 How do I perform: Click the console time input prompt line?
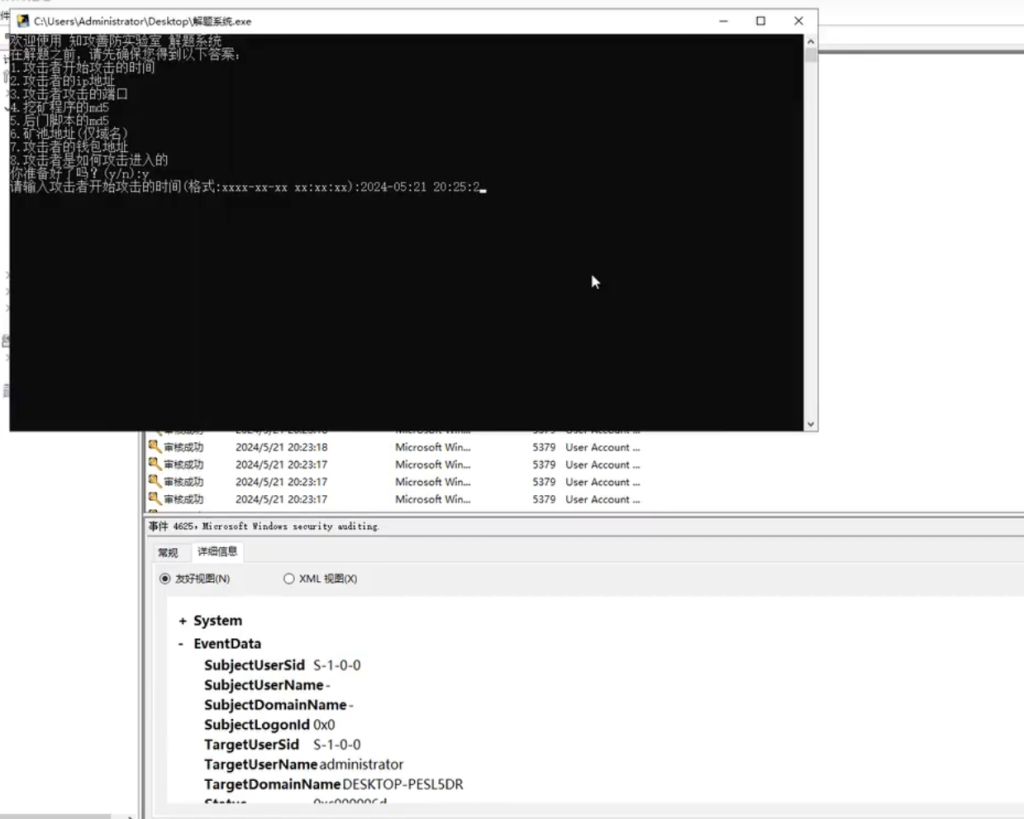click(248, 187)
